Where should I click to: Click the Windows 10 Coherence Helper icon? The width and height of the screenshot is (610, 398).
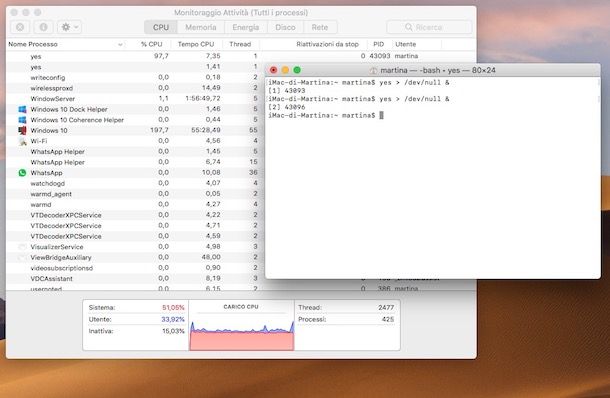click(23, 120)
